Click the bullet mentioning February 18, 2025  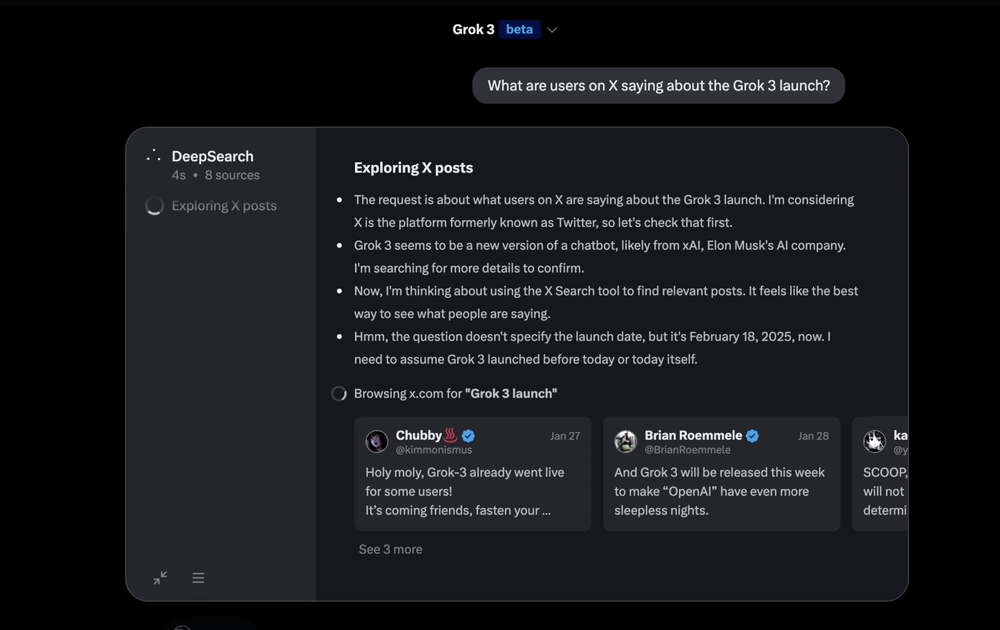592,348
